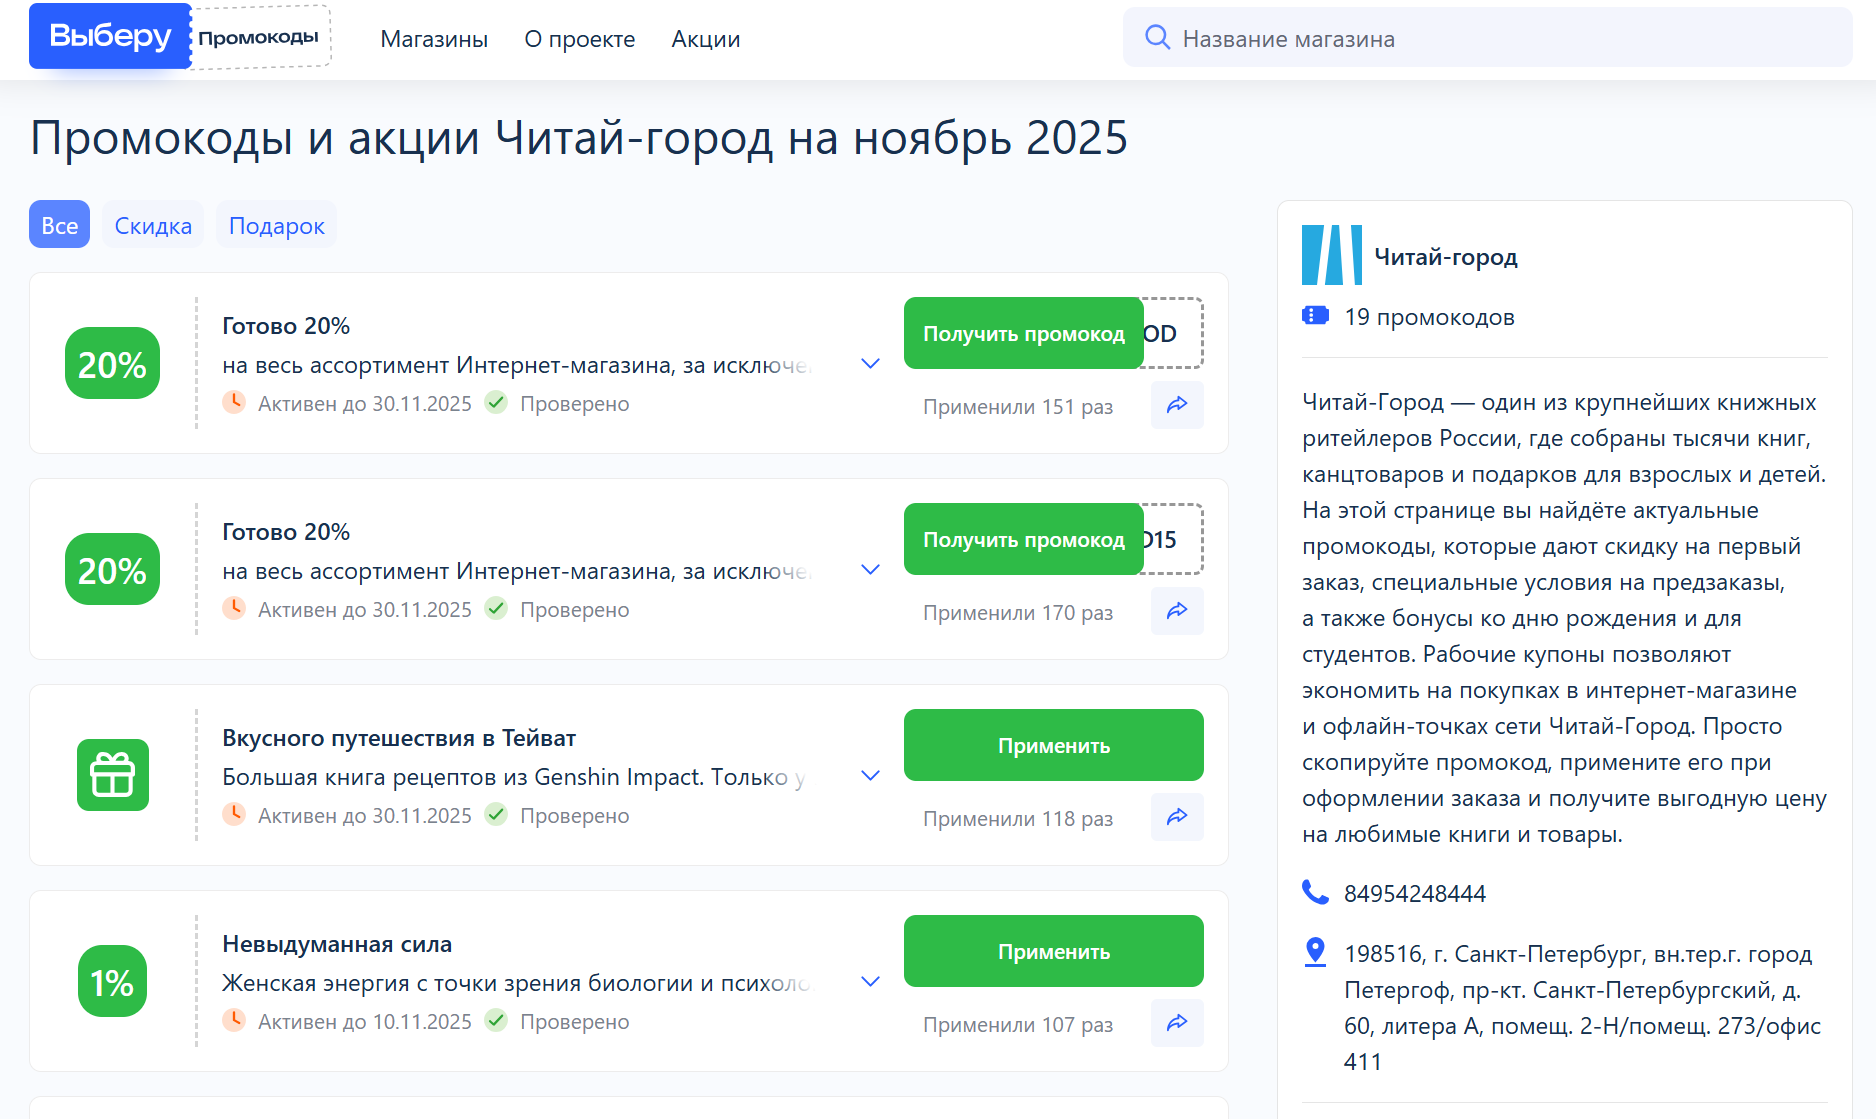Click the phone icon next to 84954248444
1876x1119 pixels.
point(1314,893)
